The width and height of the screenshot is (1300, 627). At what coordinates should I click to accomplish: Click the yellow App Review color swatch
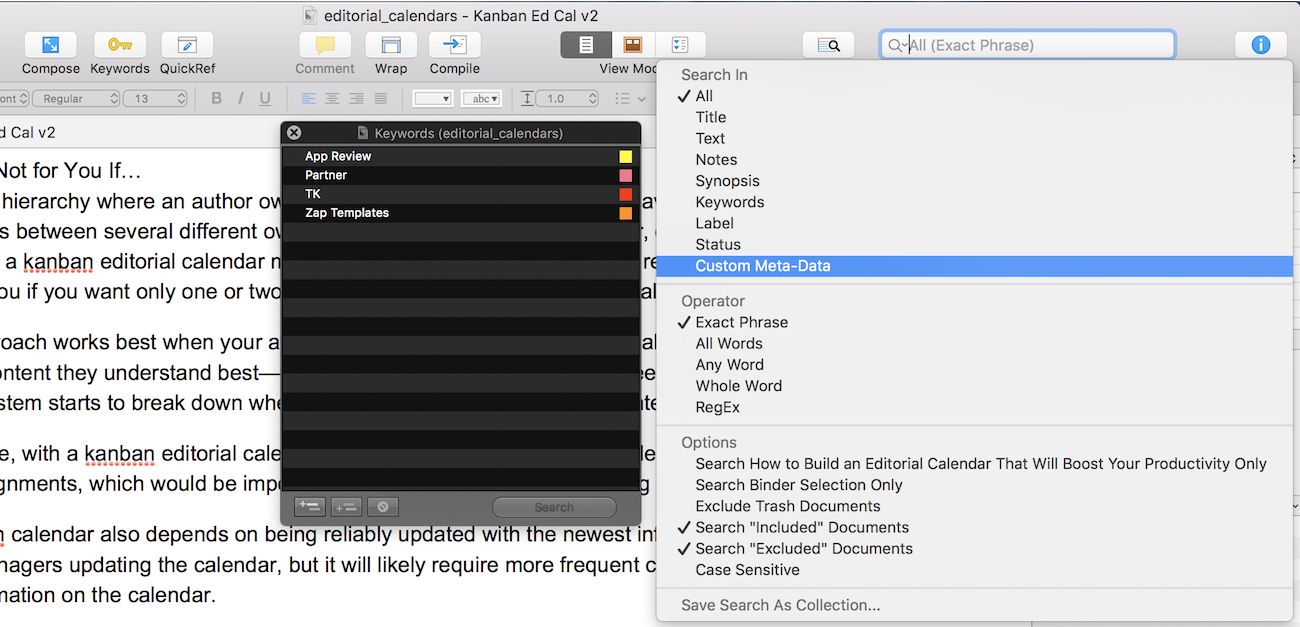pyautogui.click(x=625, y=157)
